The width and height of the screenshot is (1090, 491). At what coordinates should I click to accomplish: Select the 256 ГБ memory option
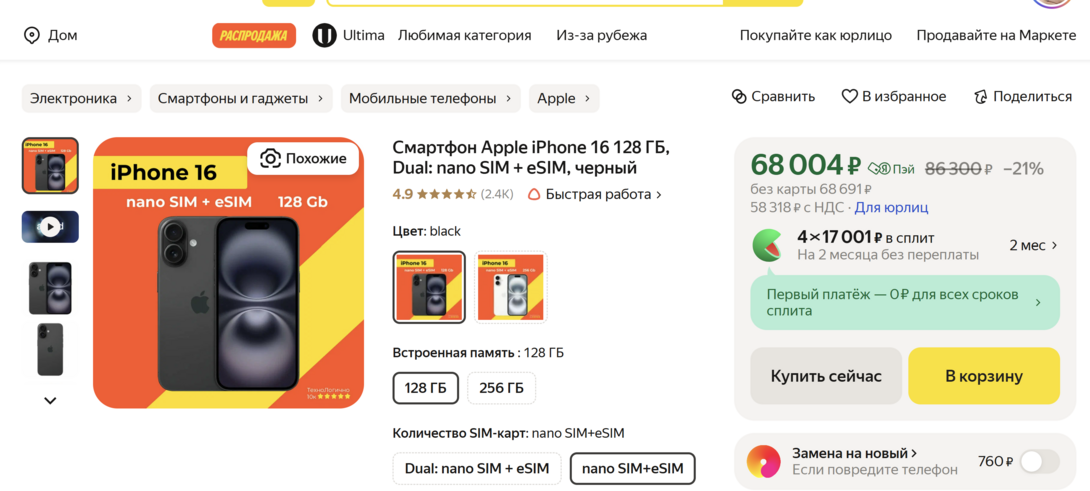point(501,388)
